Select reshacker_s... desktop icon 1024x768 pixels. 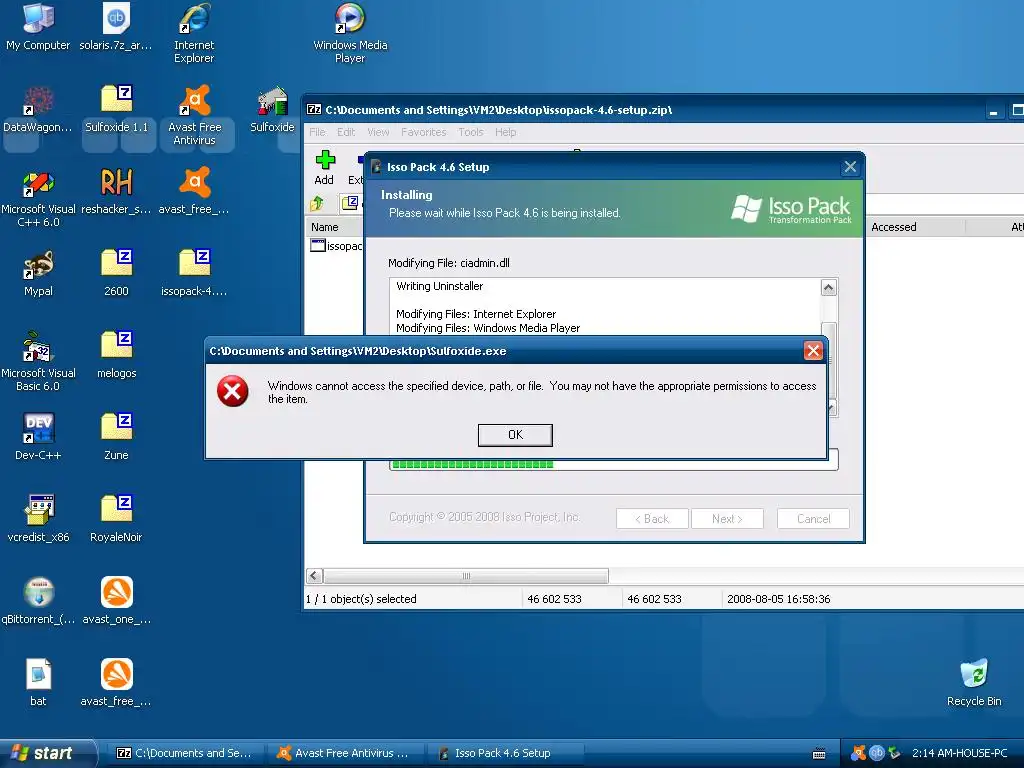click(x=116, y=191)
